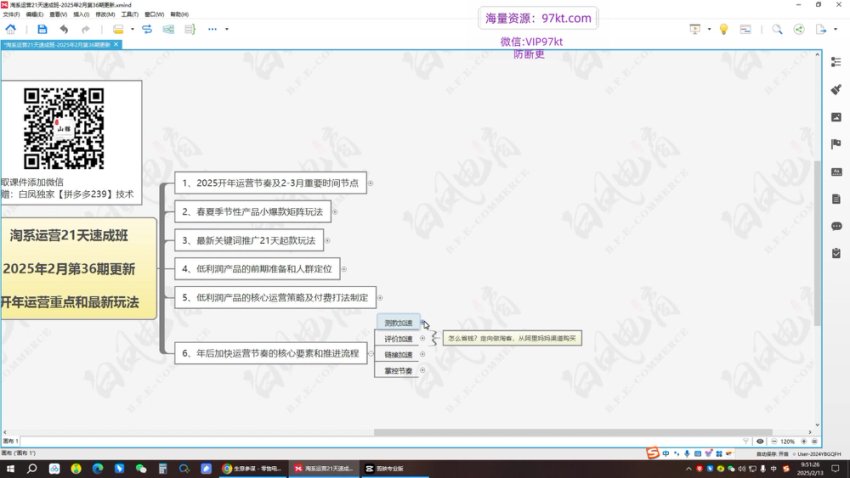
Task: Click the lightbulb Brainstorming icon
Action: (723, 29)
